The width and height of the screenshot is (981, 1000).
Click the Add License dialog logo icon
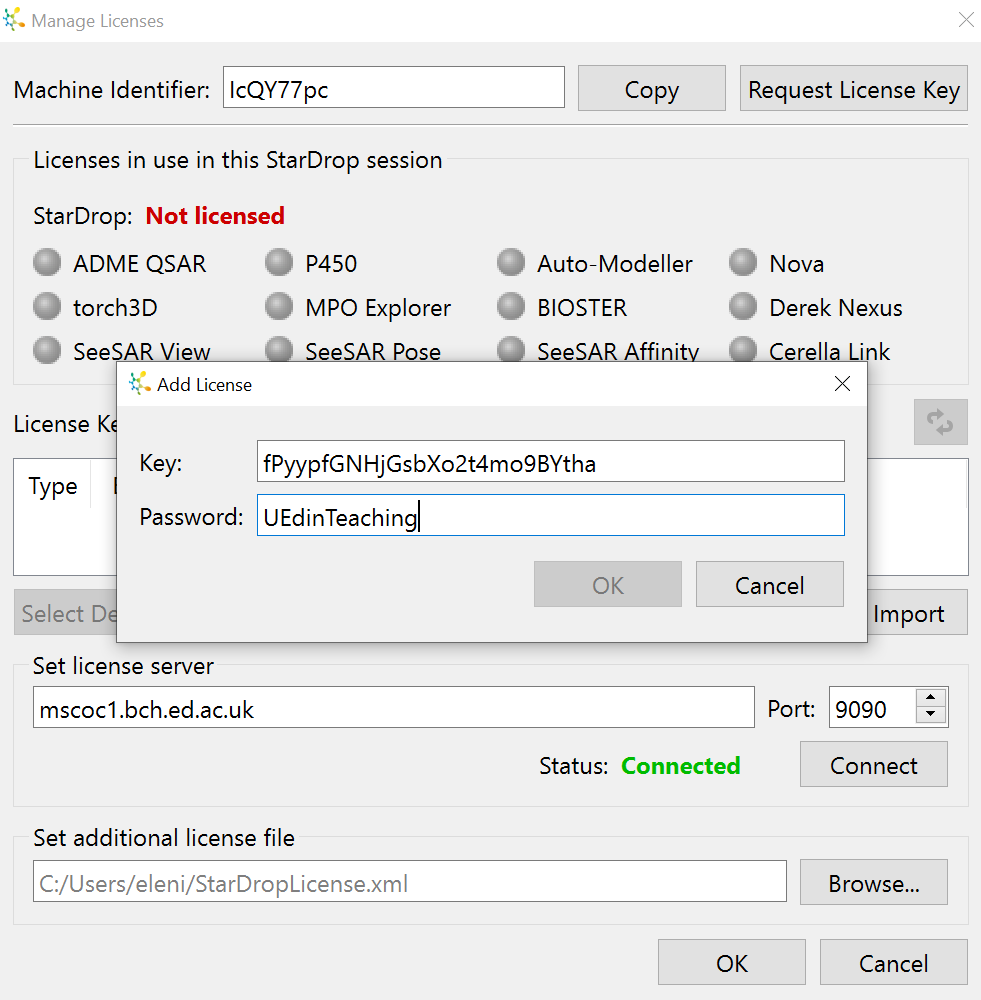(x=140, y=384)
